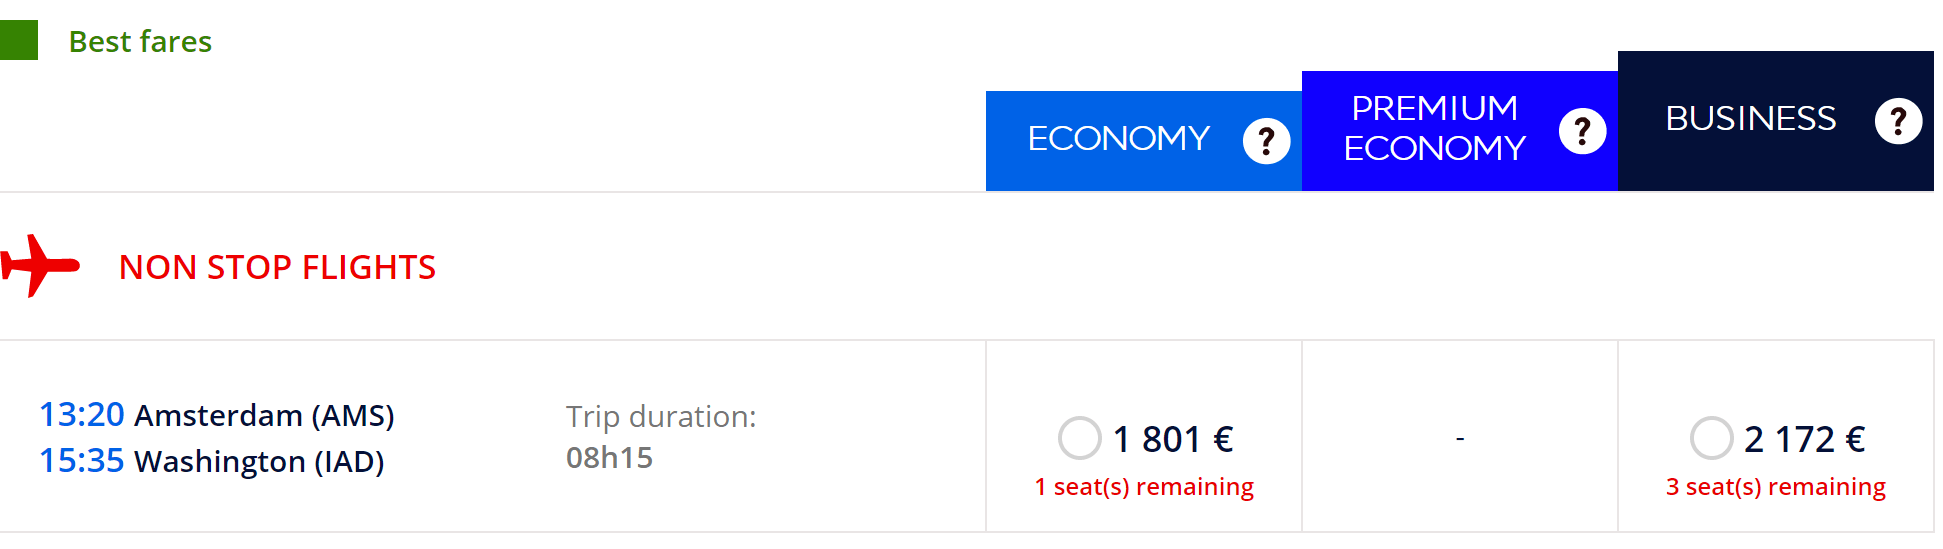Click the 15:35 Washington (IAD) arrival line

tap(212, 460)
